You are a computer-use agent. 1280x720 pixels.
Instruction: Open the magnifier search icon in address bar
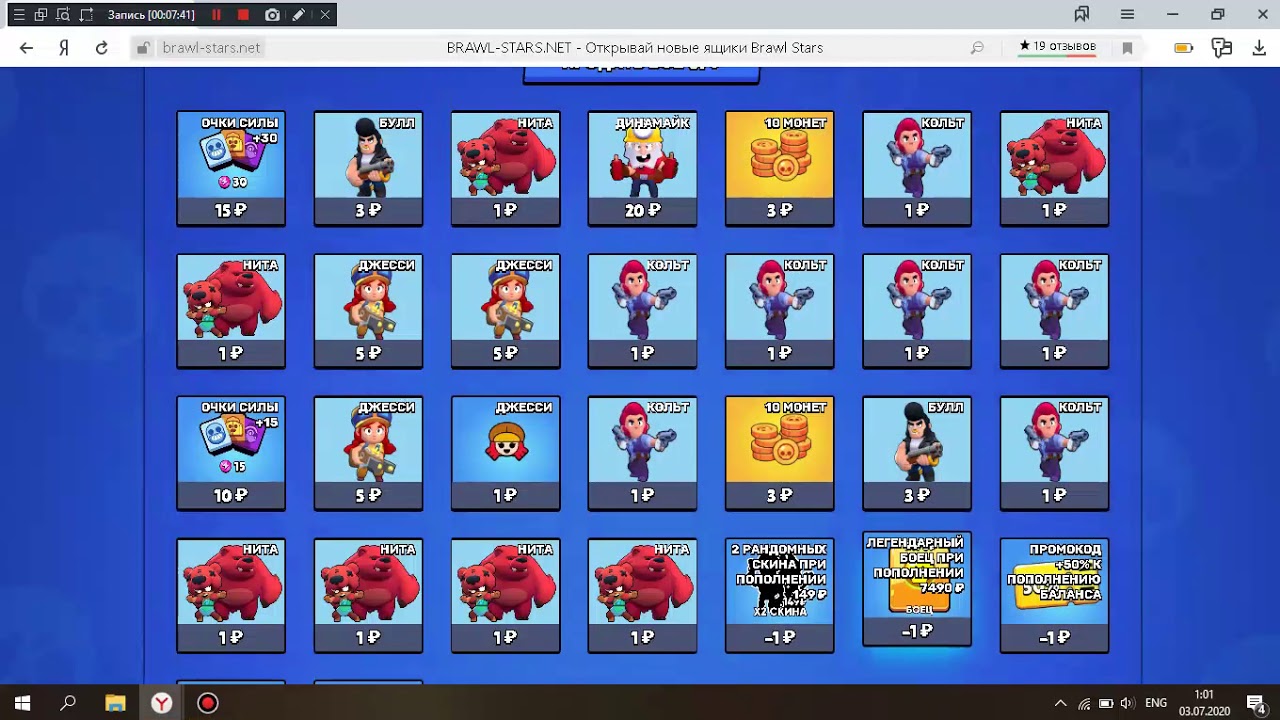(x=977, y=48)
